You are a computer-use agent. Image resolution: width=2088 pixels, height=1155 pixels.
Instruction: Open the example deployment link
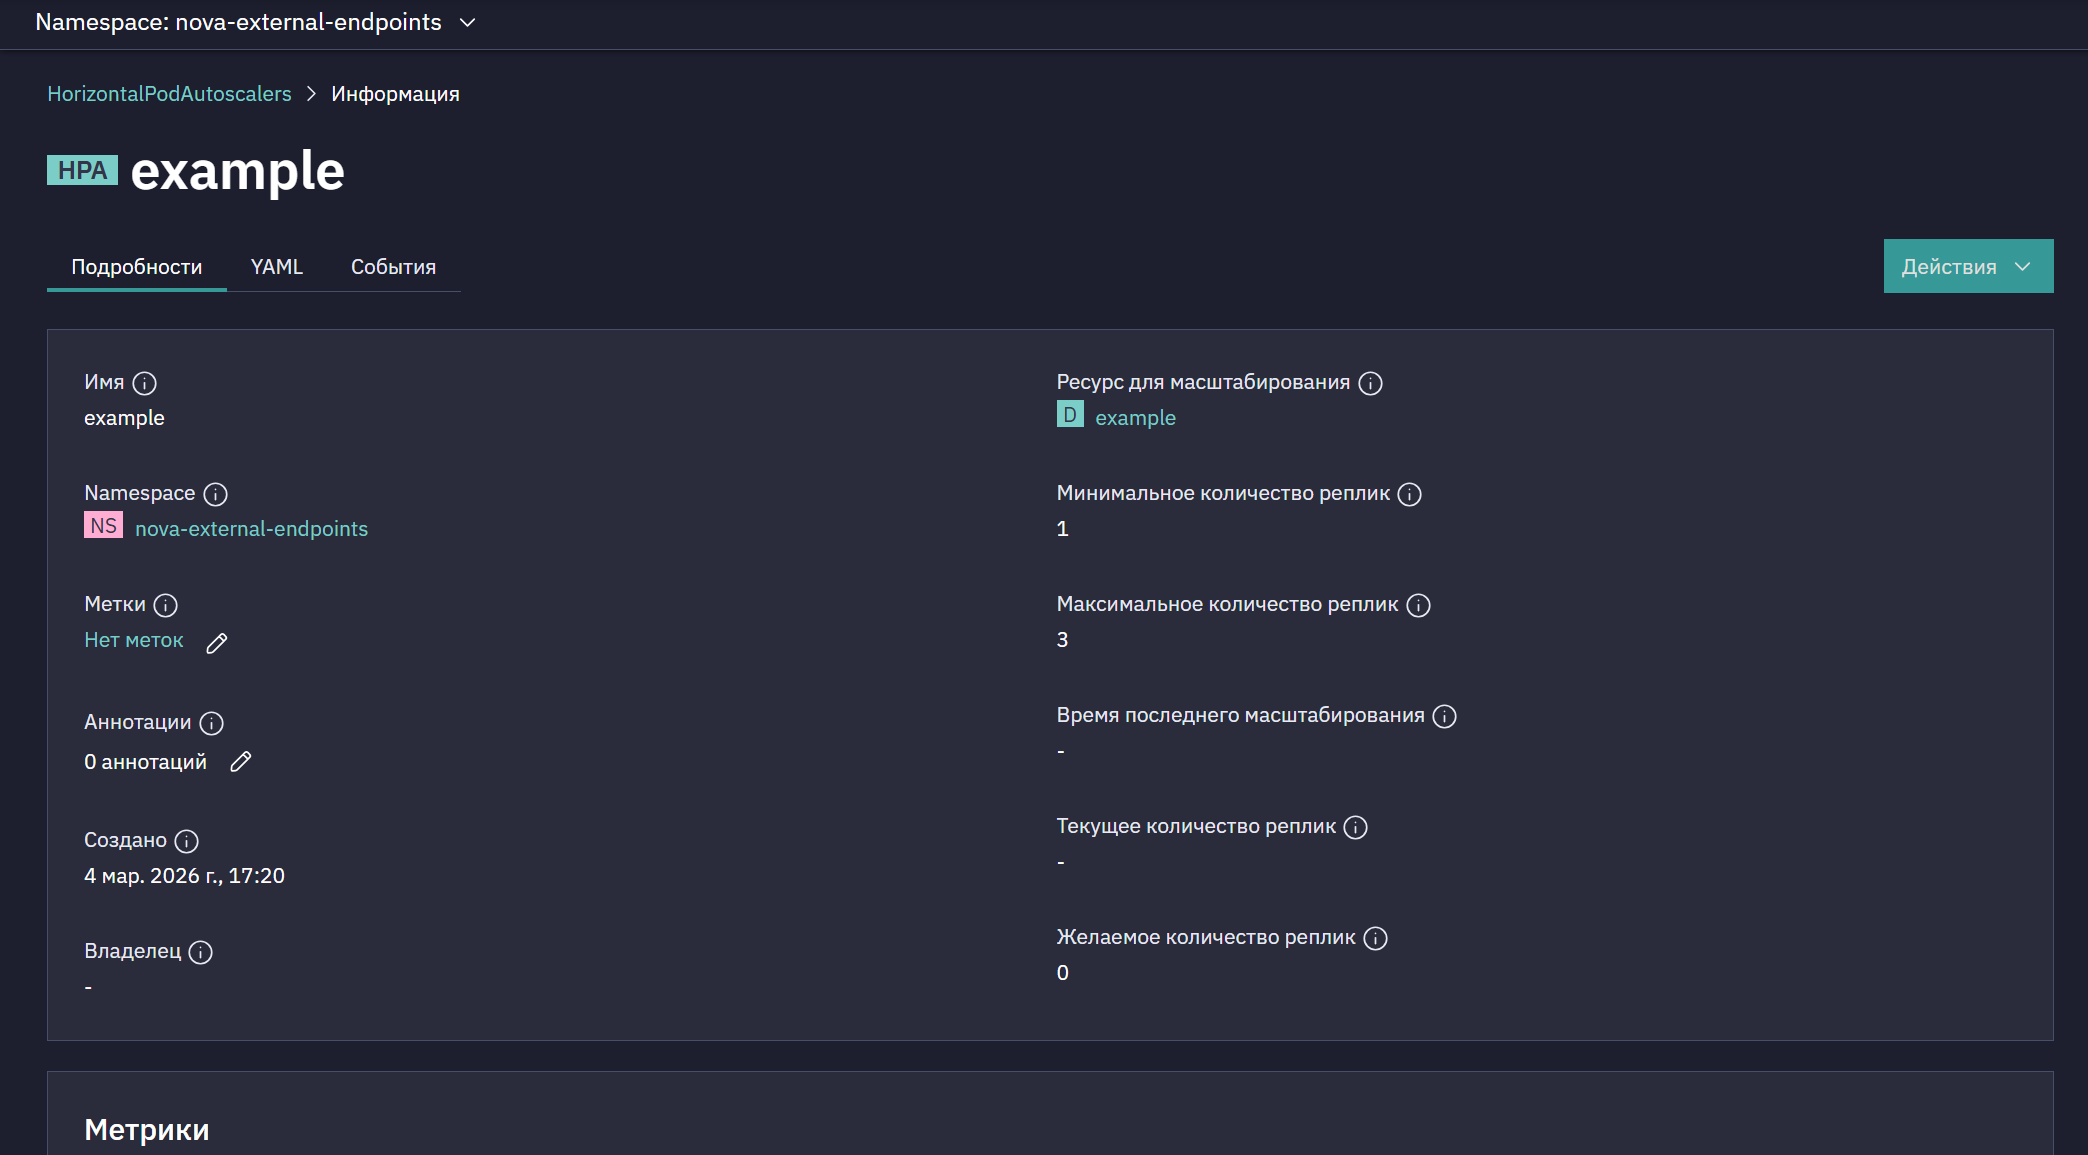point(1135,418)
